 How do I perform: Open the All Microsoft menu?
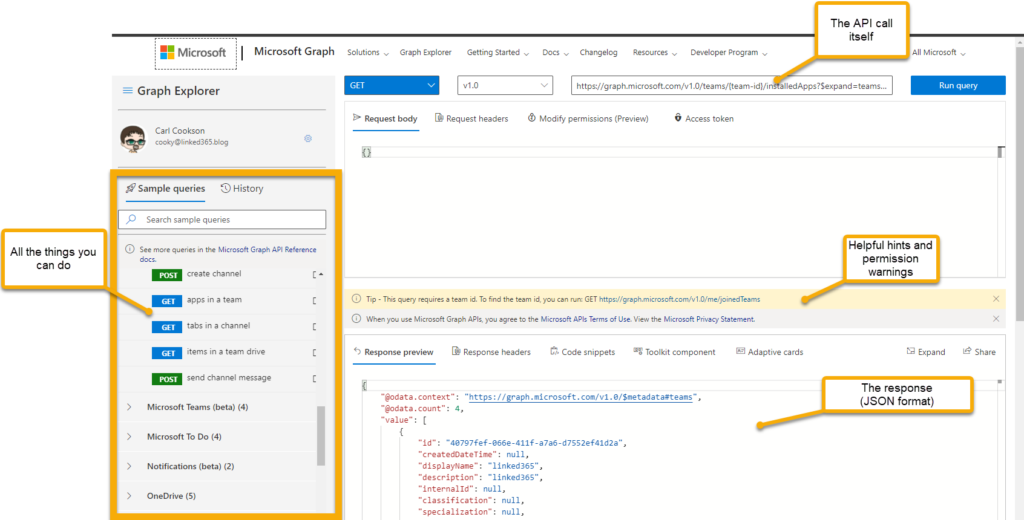938,53
